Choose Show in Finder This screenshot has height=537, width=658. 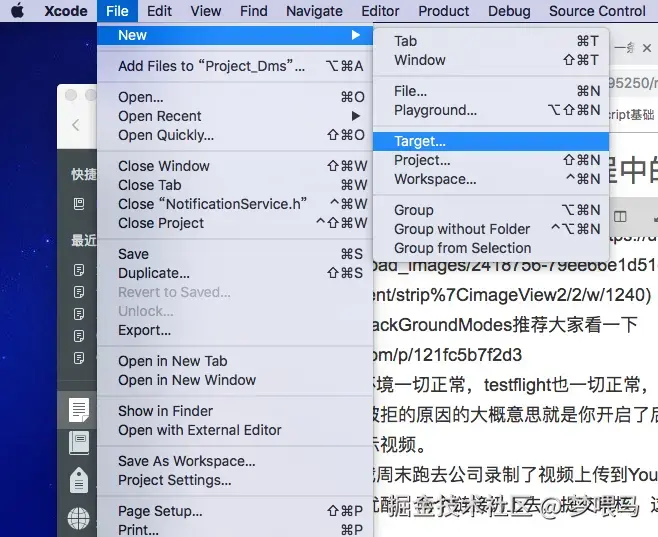pos(235,411)
